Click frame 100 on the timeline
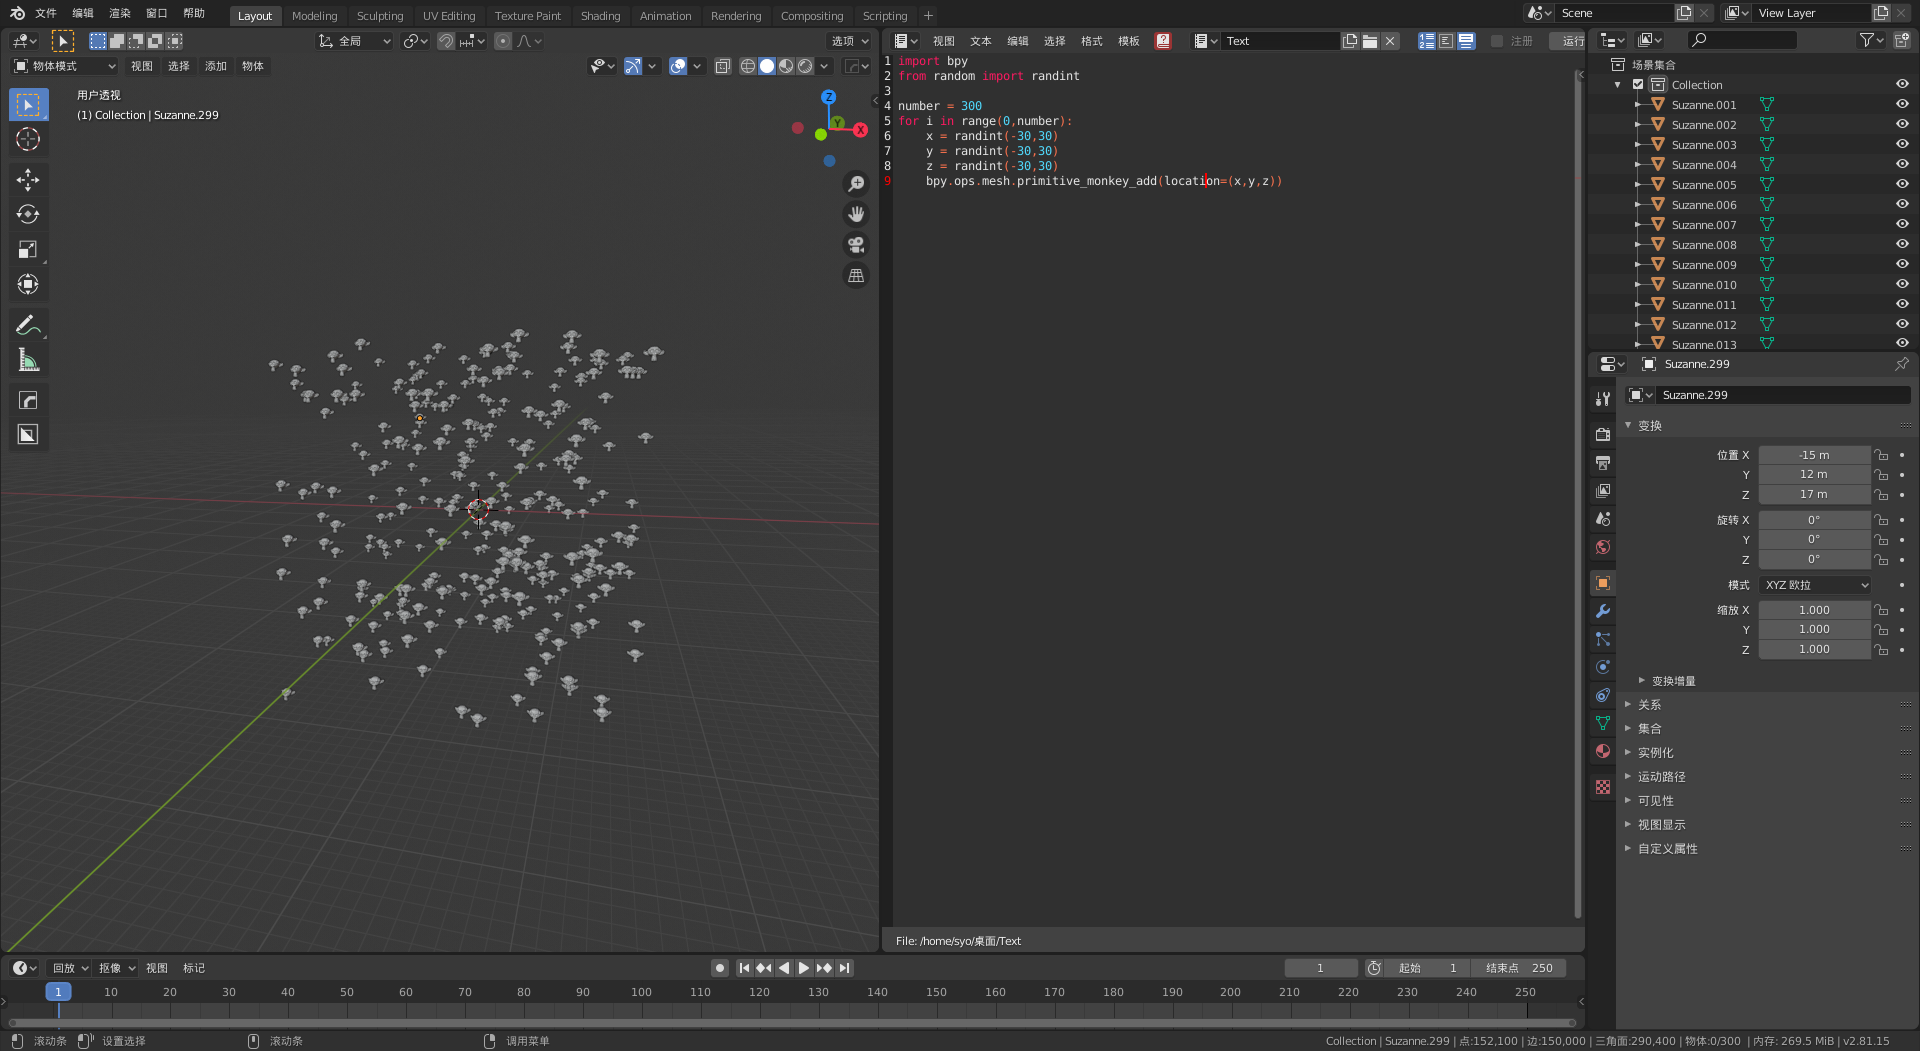Screen dimensions: 1920x1051 click(x=641, y=993)
